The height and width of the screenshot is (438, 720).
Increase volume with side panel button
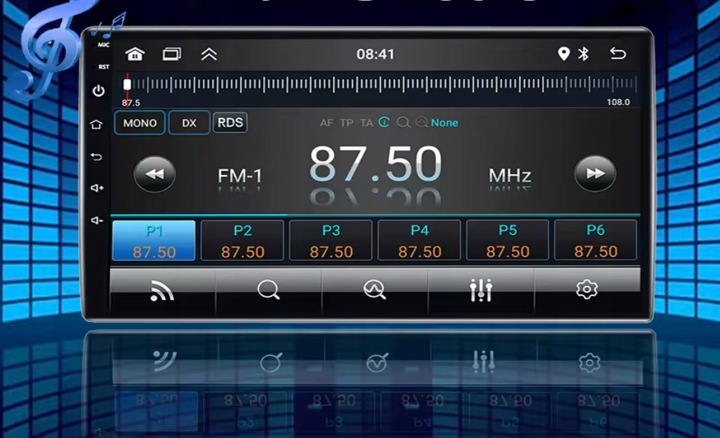coord(97,188)
